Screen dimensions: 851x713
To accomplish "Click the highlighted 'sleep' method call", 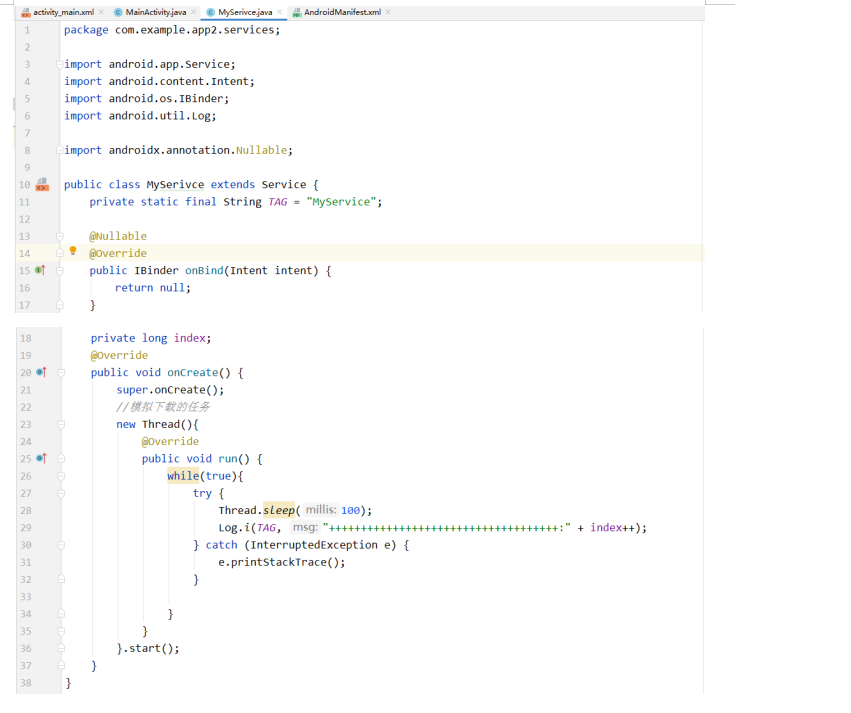I will pyautogui.click(x=278, y=510).
